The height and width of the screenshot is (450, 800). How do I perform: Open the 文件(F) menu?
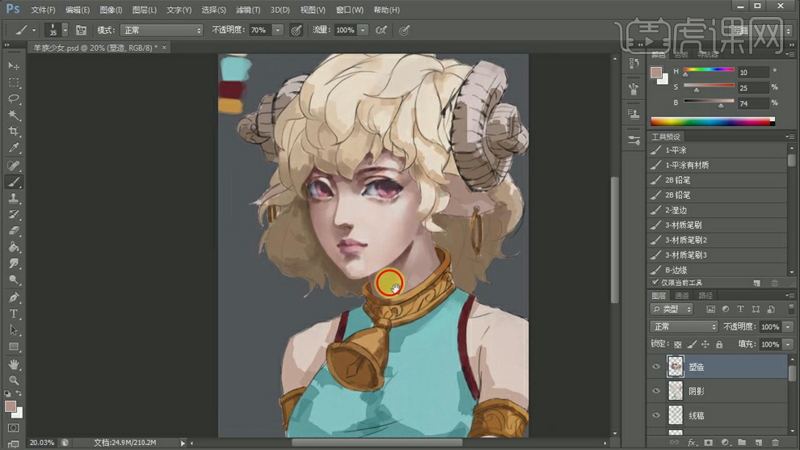coord(43,10)
